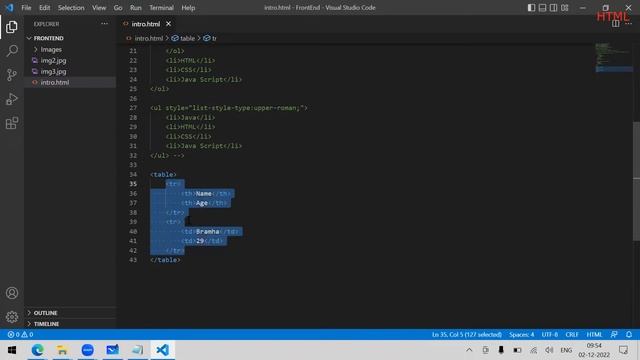Image resolution: width=640 pixels, height=360 pixels.
Task: Open the Zoom app from taskbar
Action: pyautogui.click(x=87, y=350)
